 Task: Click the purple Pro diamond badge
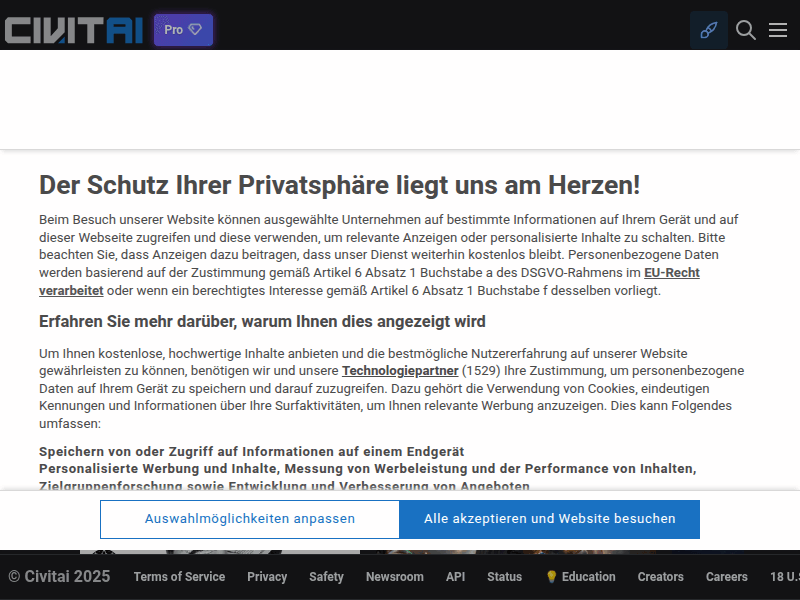(x=183, y=30)
